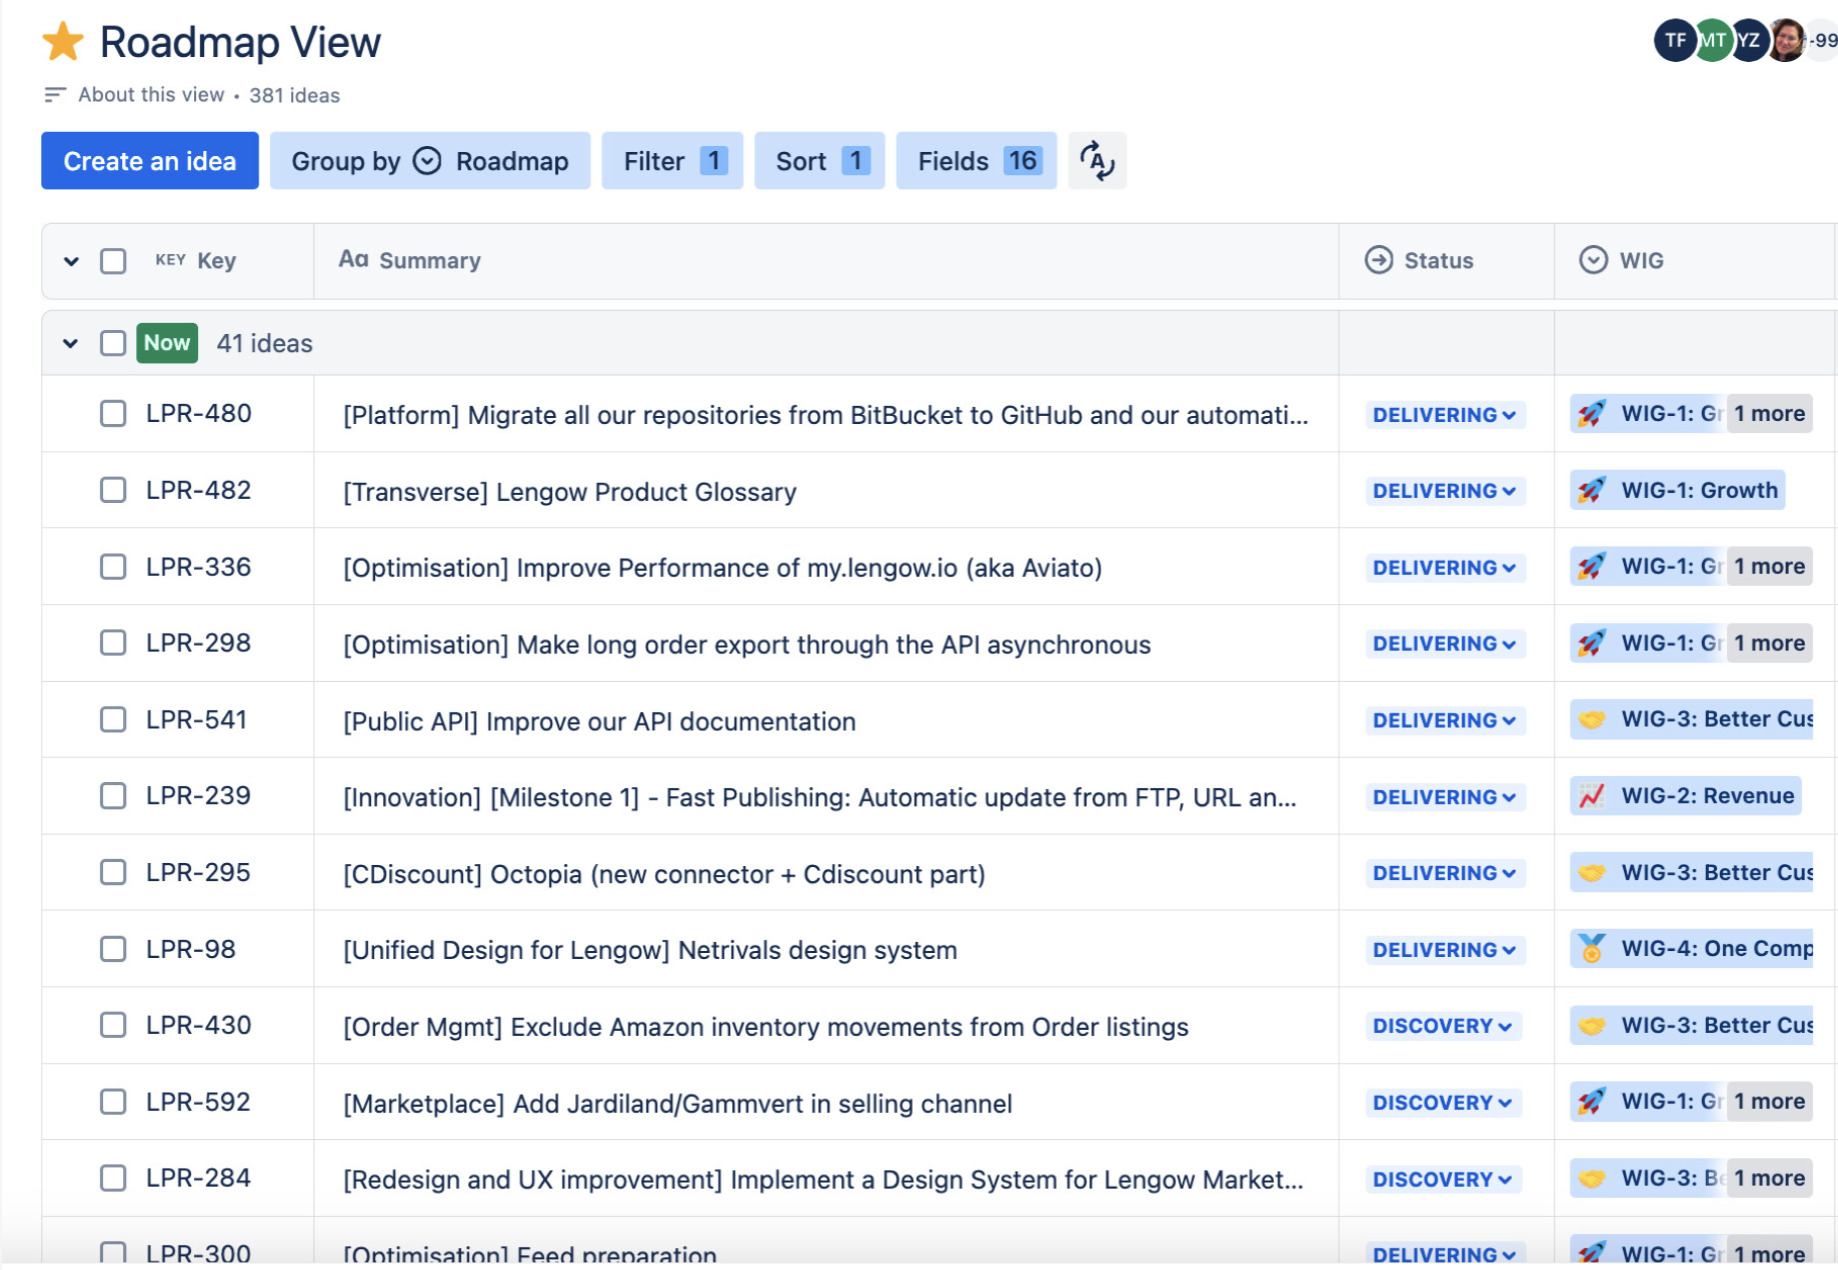Click the filter lines icon beside About this view
The image size is (1838, 1270).
coord(52,94)
